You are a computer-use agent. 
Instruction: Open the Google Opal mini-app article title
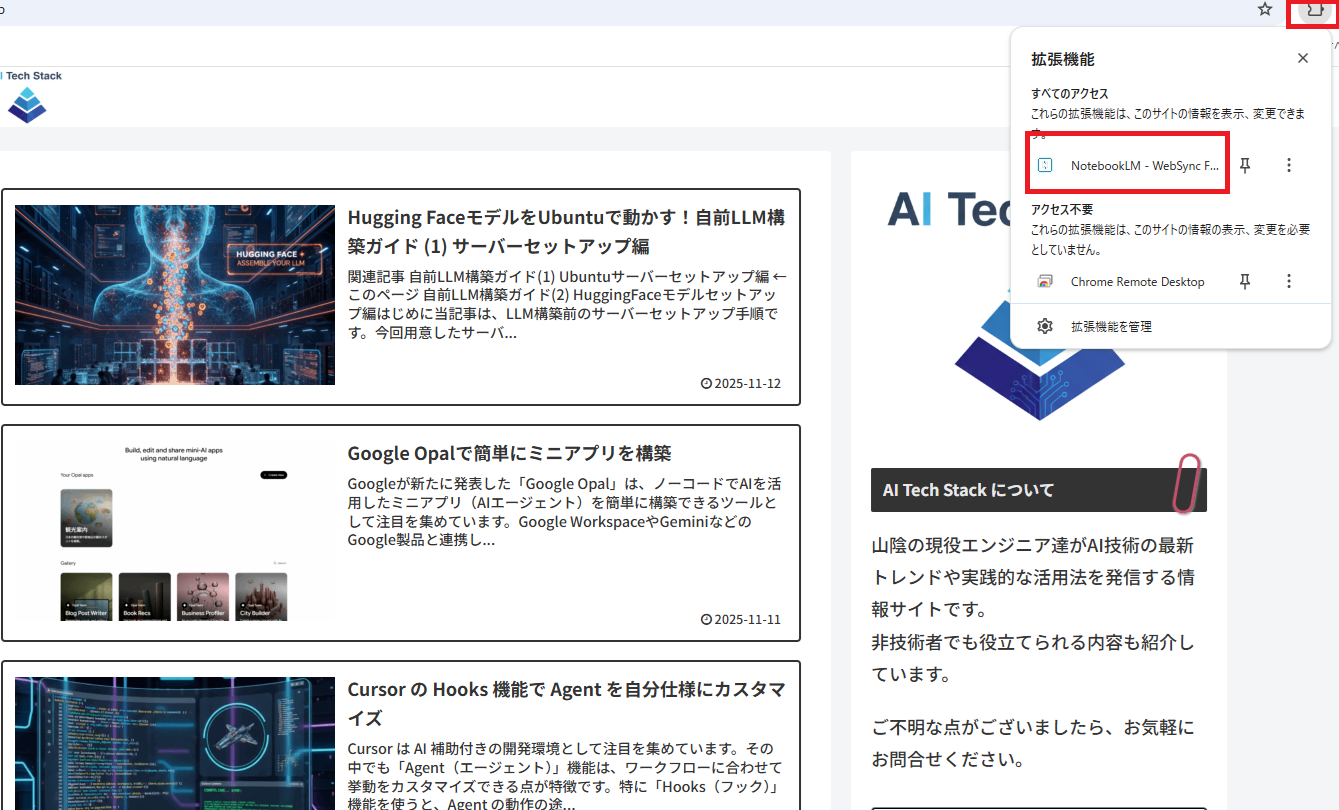coord(509,453)
